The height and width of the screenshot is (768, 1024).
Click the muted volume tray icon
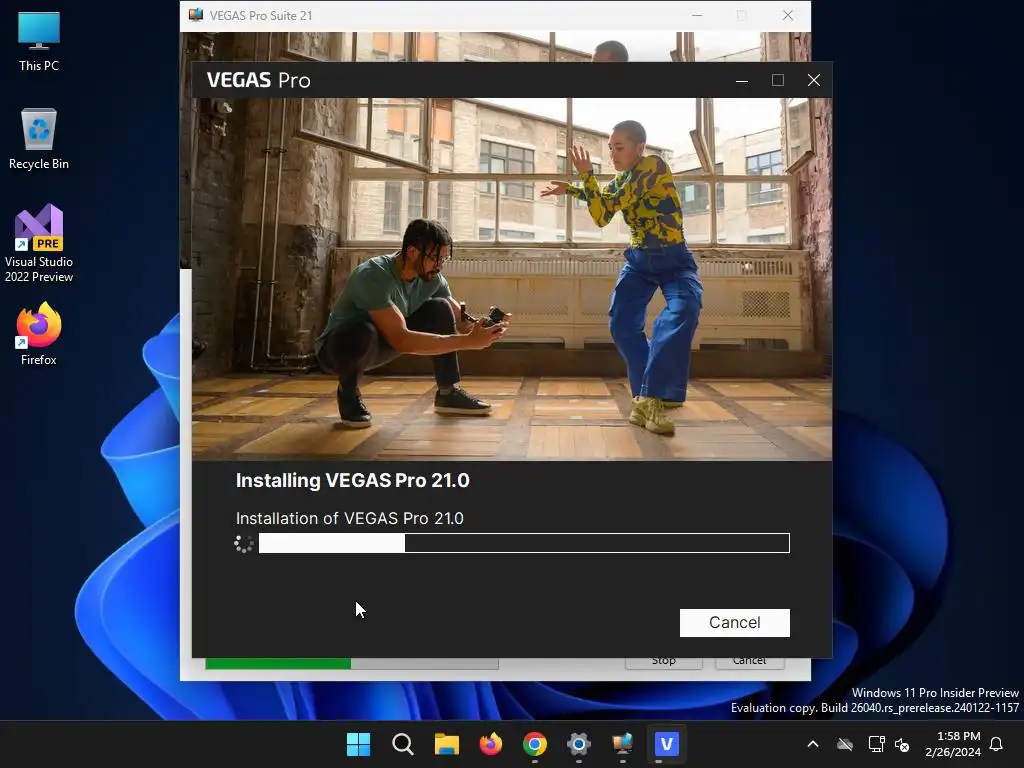point(903,744)
